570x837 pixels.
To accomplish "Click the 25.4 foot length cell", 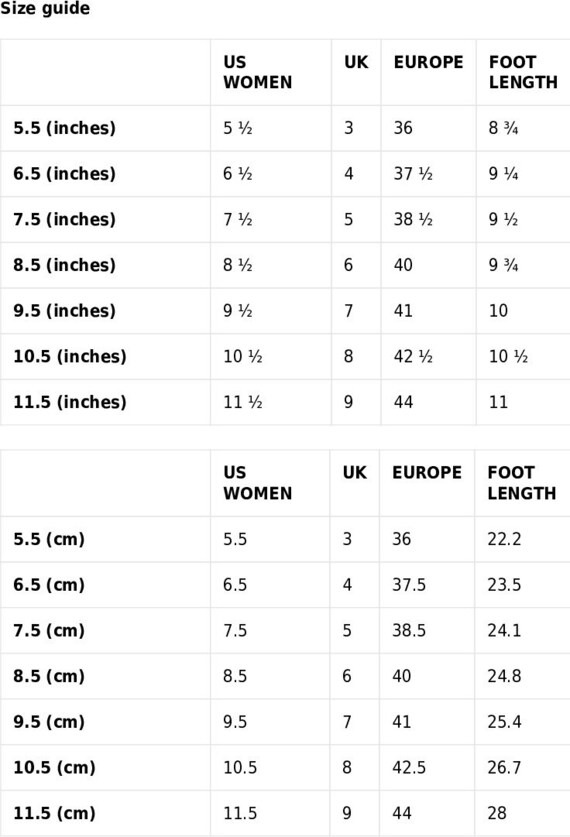I will 504,722.
